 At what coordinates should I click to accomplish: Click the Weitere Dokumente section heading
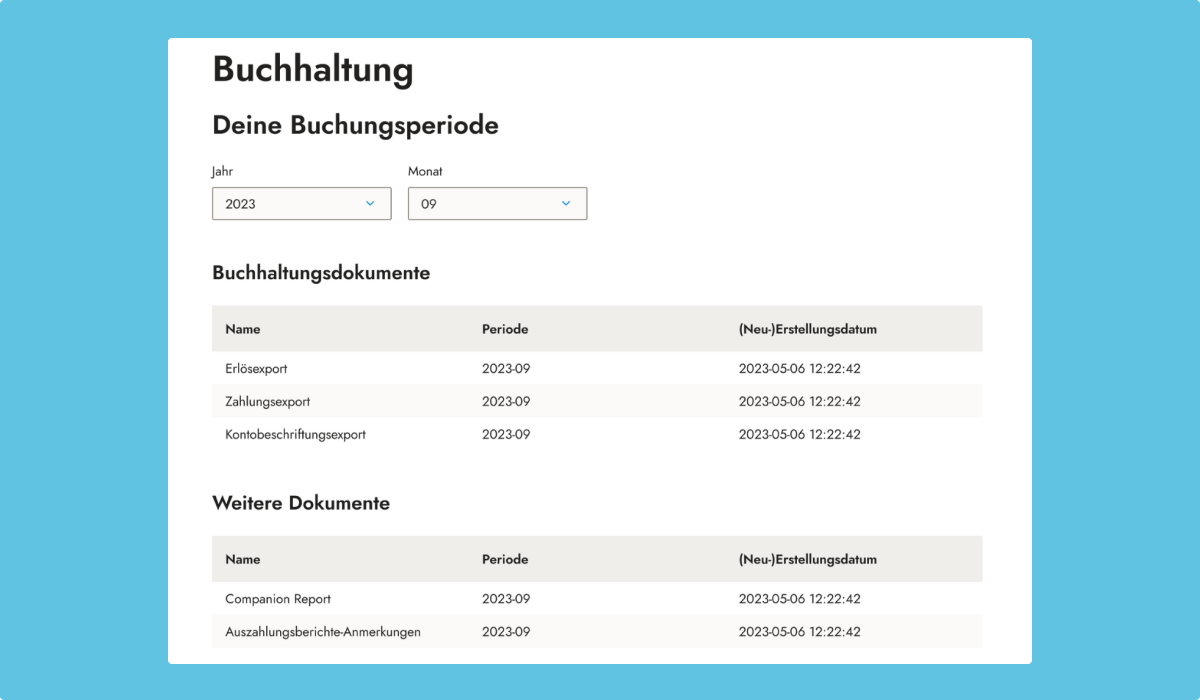301,503
